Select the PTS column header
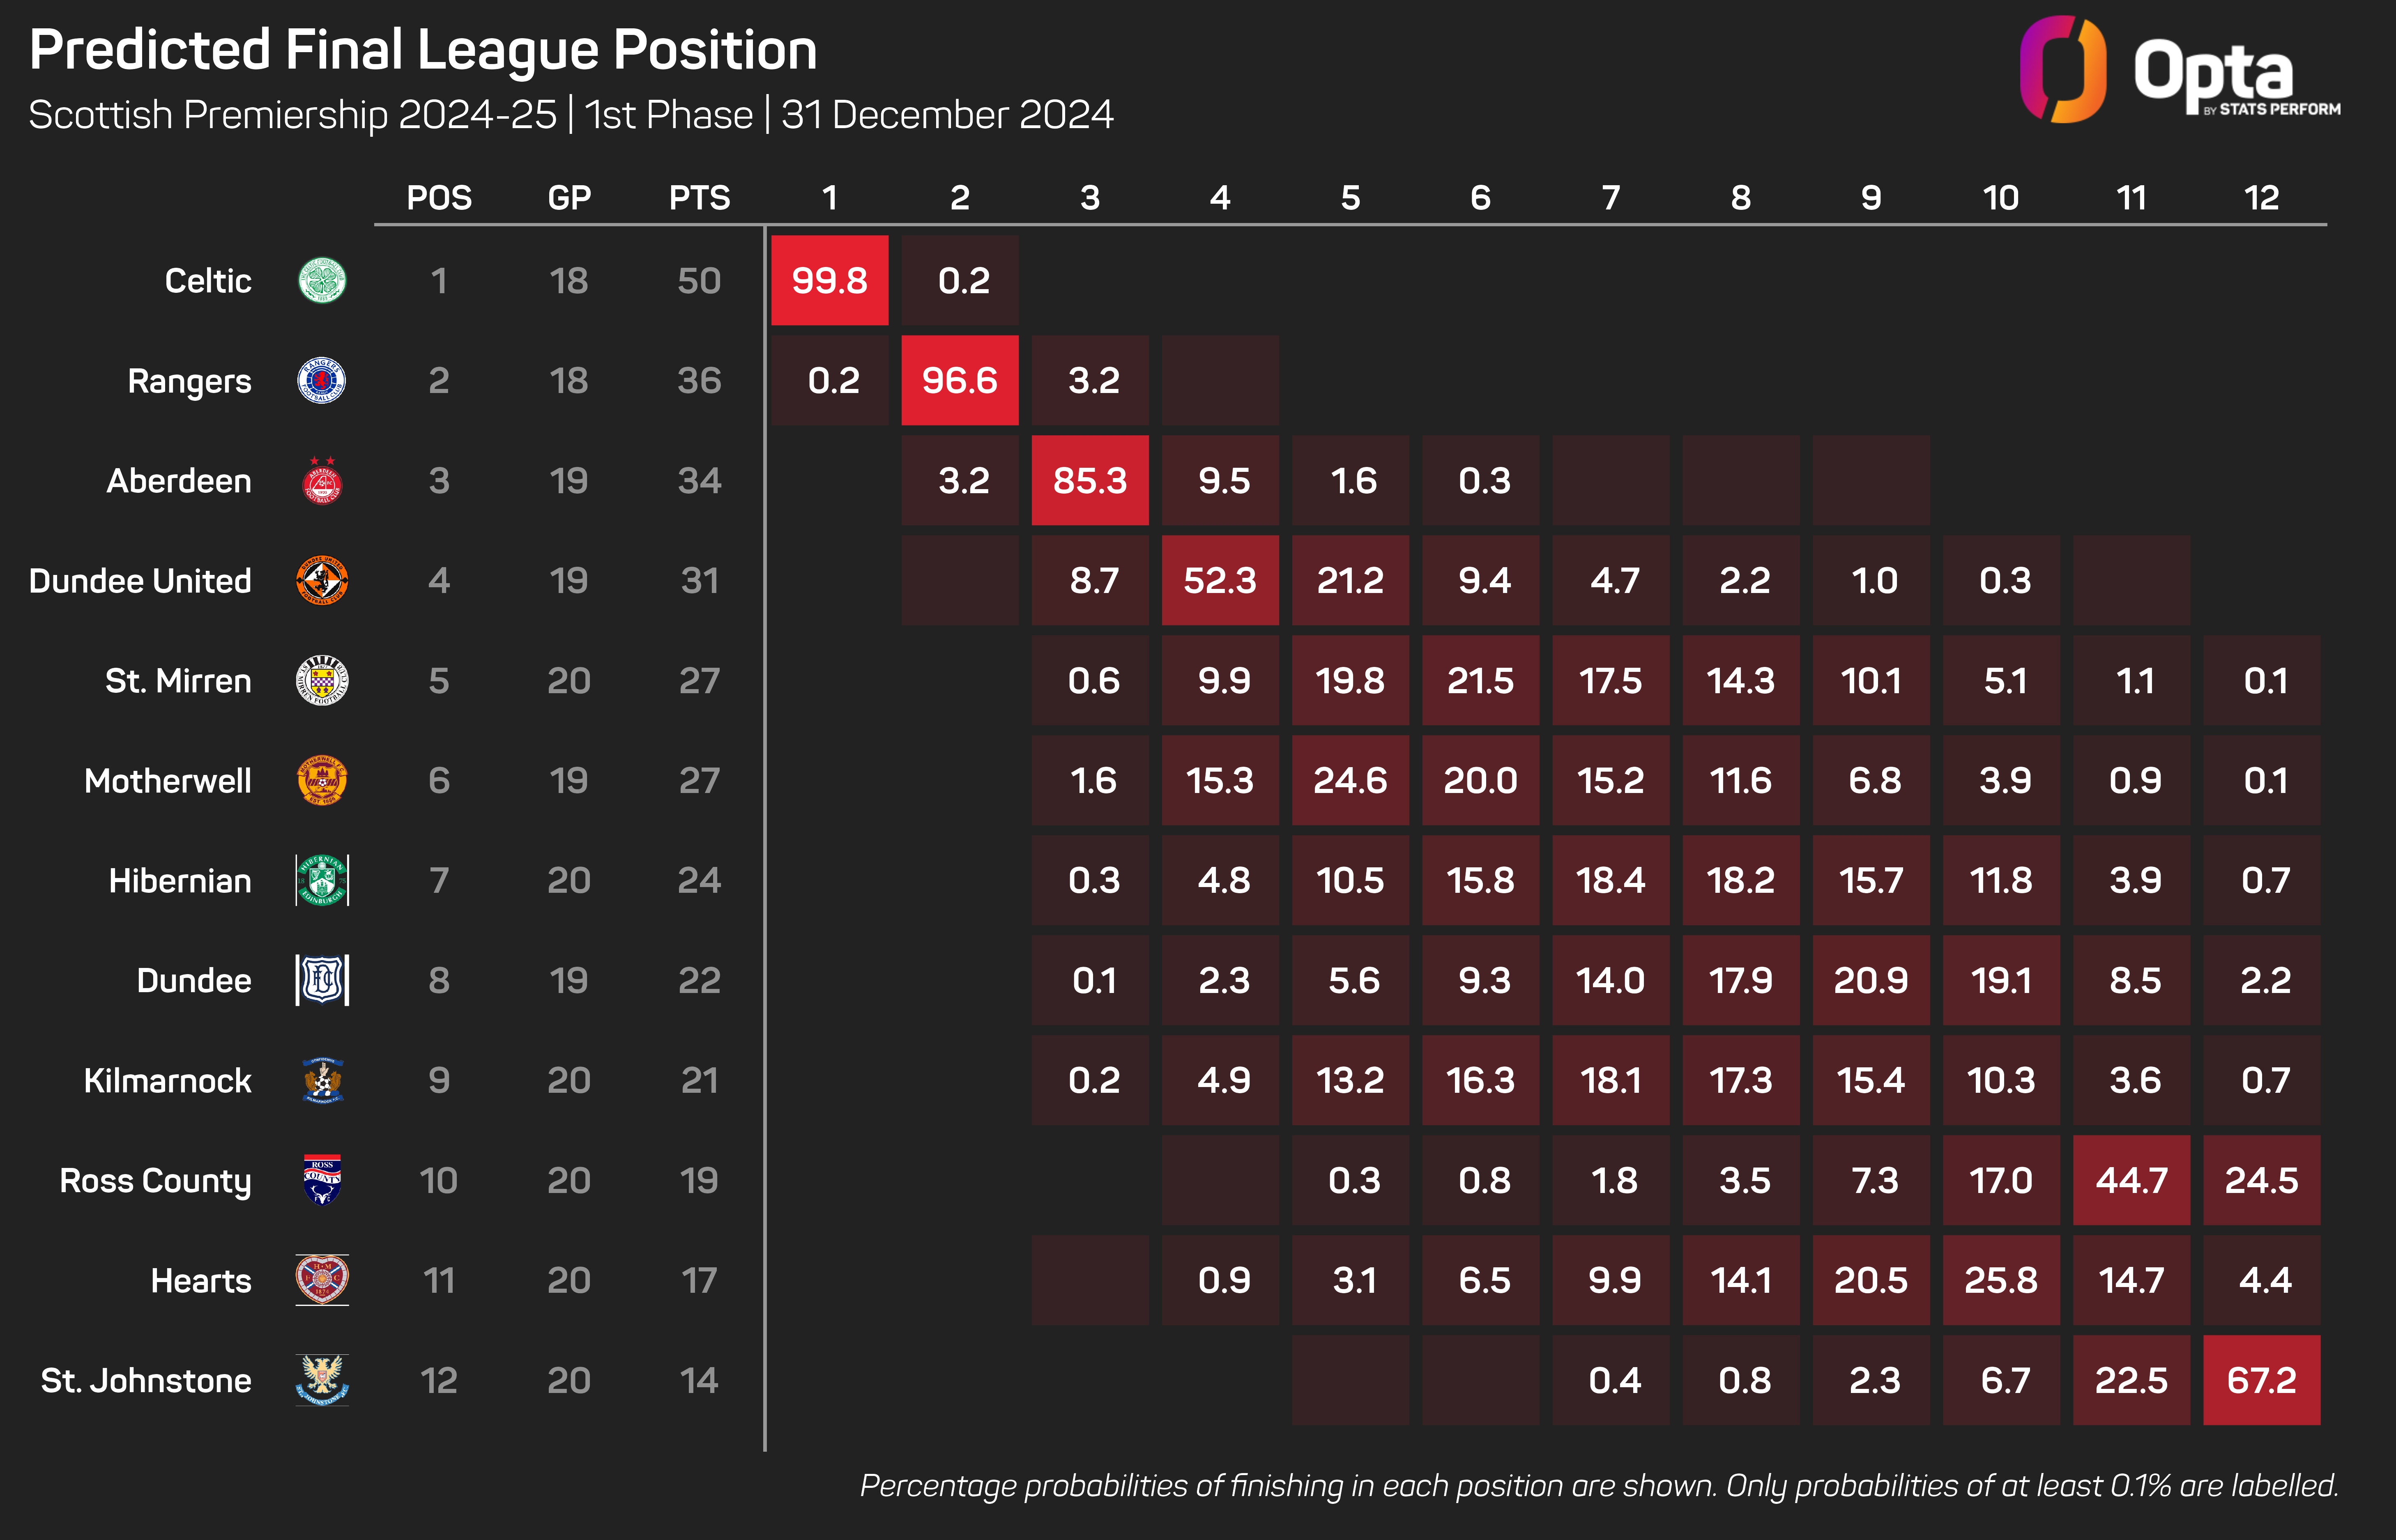The width and height of the screenshot is (2396, 1540). (699, 198)
